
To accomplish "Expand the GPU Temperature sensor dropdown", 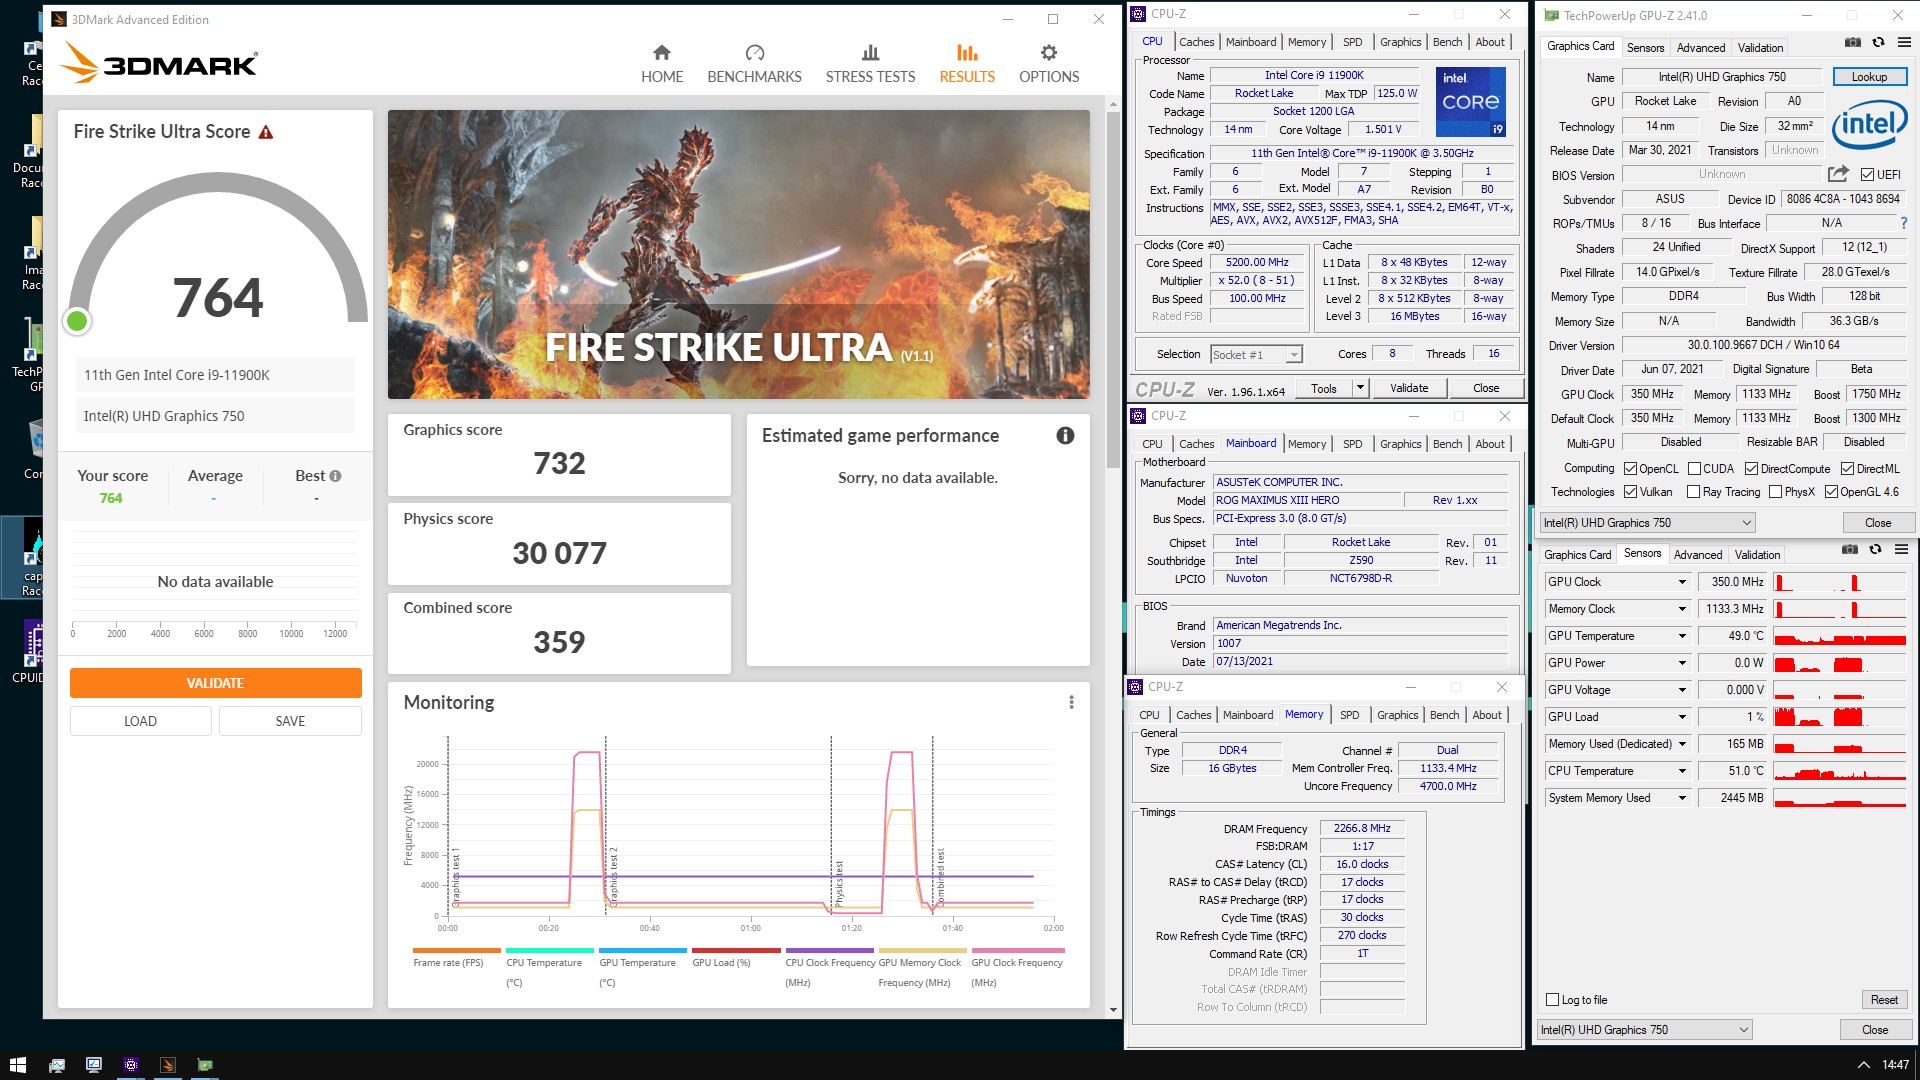I will coord(1682,636).
